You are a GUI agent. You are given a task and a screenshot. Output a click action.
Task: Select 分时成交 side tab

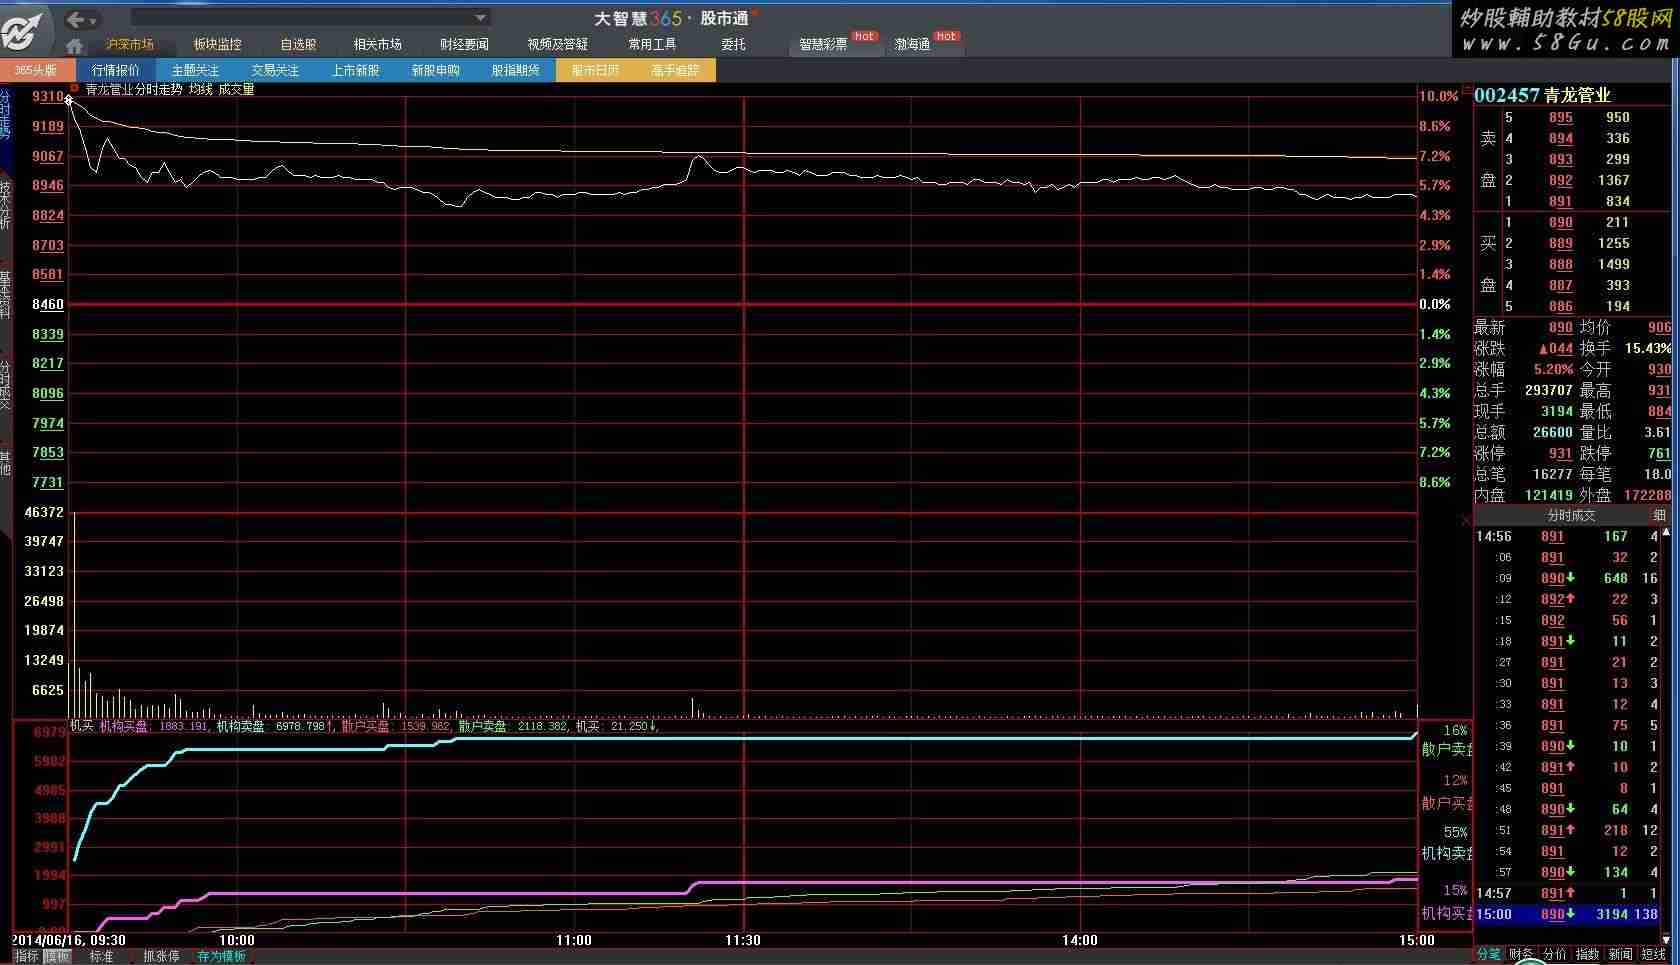click(5, 385)
